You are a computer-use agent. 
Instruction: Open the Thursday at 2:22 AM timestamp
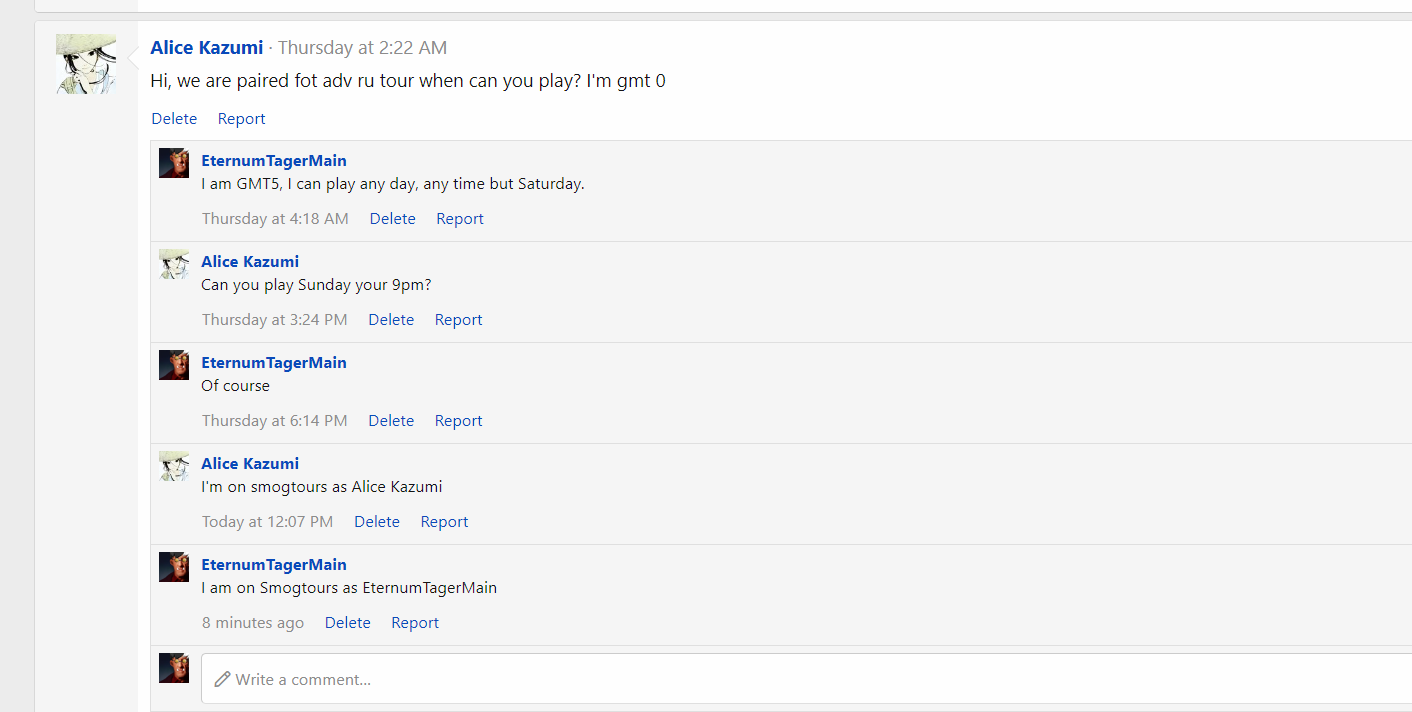click(362, 47)
